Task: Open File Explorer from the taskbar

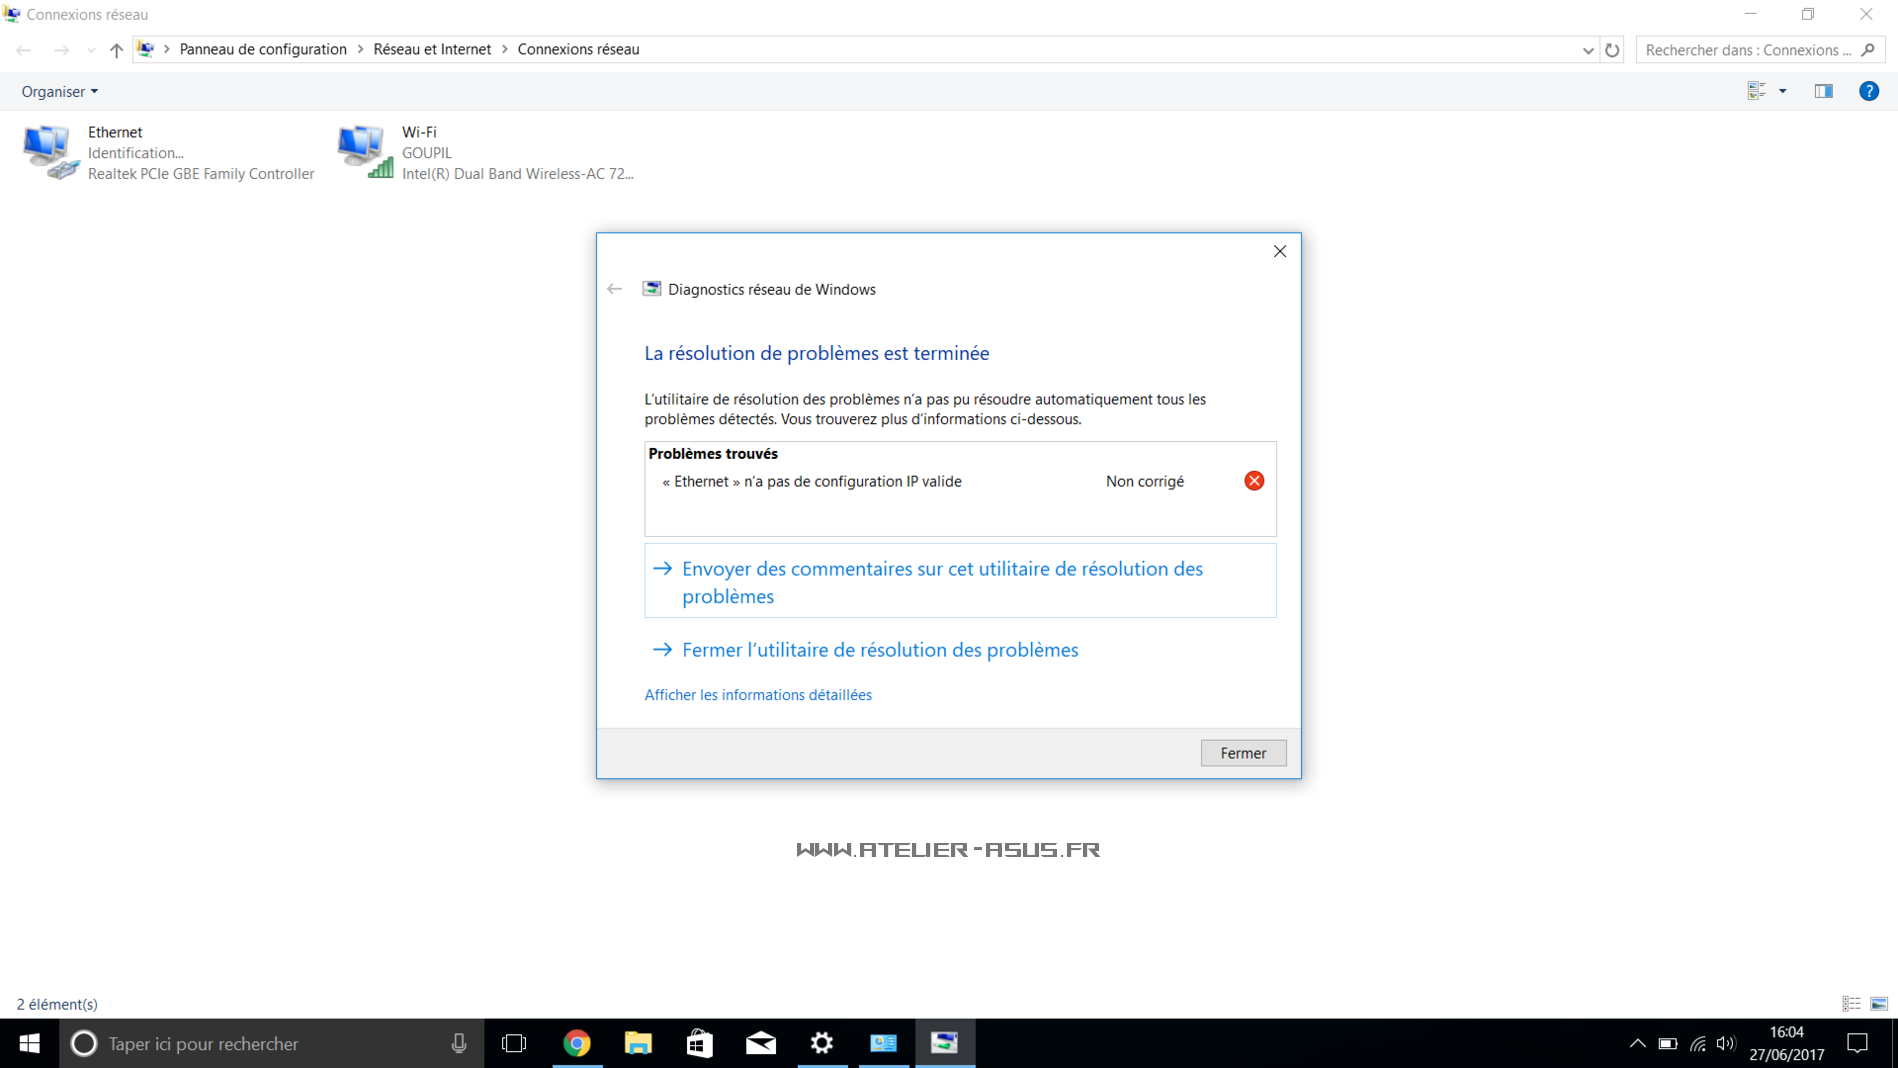Action: pos(638,1043)
